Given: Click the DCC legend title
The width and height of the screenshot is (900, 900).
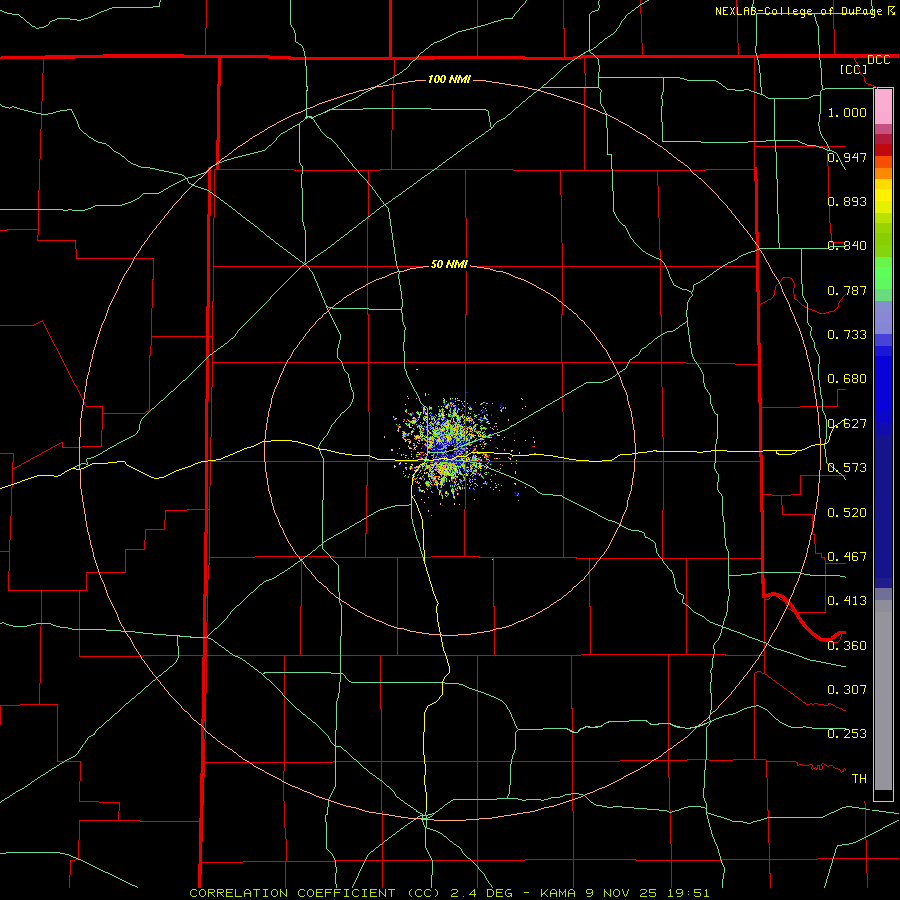Looking at the screenshot, I should coord(878,60).
